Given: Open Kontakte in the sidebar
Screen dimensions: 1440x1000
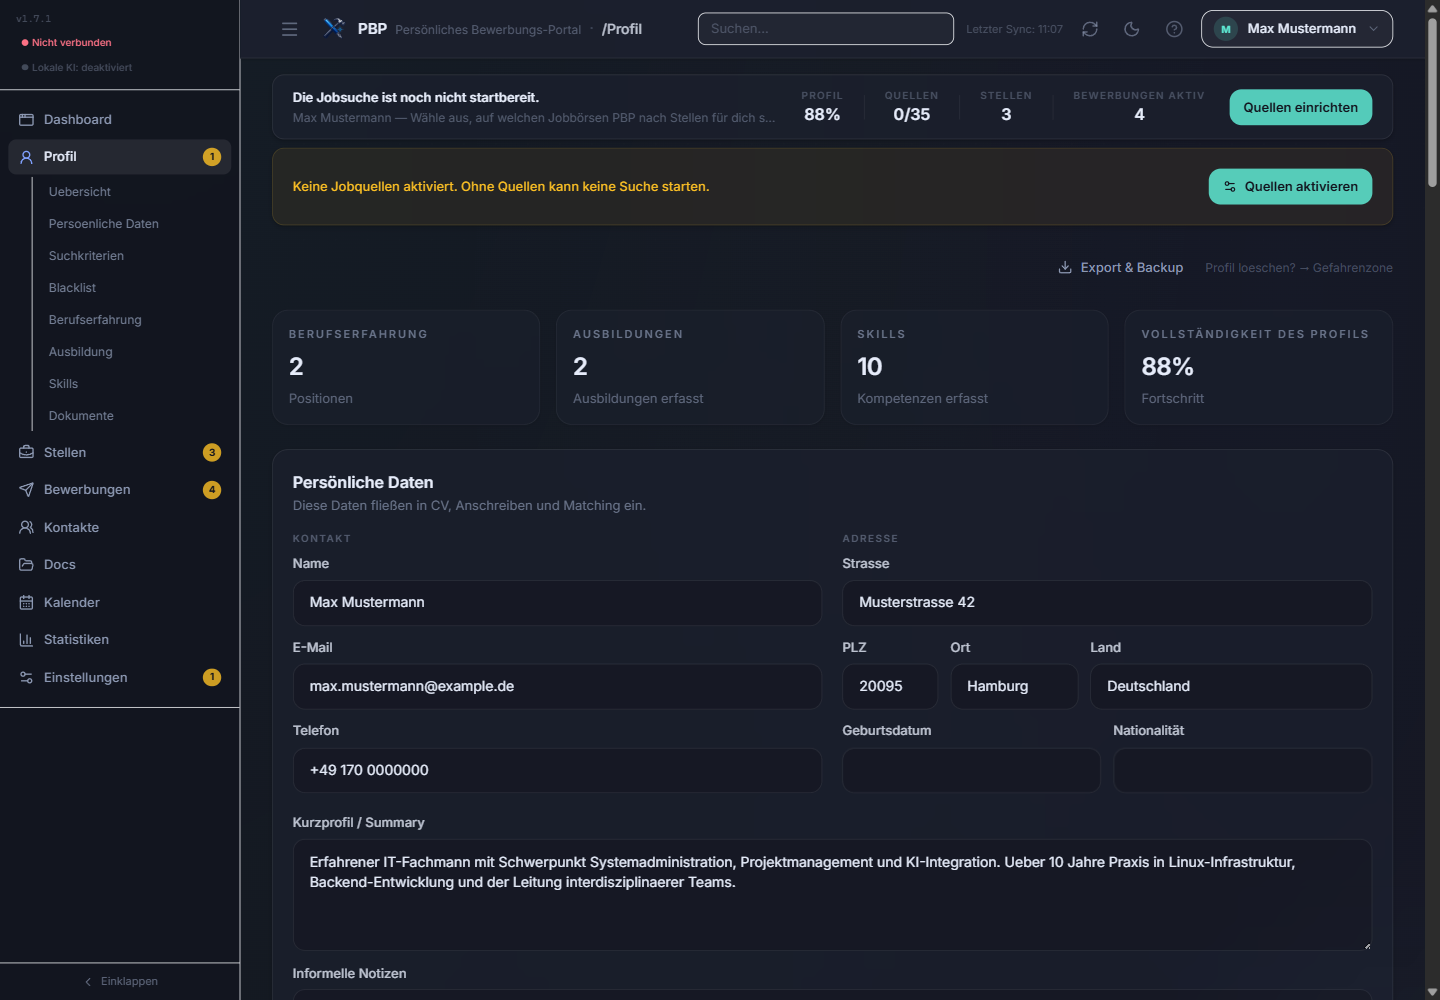Looking at the screenshot, I should [x=120, y=527].
